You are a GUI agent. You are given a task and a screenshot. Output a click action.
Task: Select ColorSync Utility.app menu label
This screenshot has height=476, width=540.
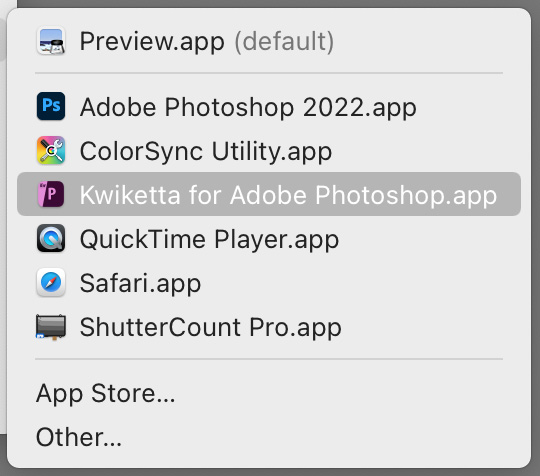point(206,152)
